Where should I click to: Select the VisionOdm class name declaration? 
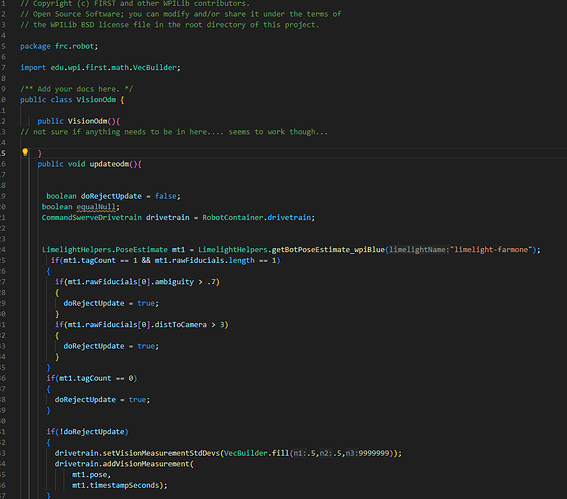(x=96, y=100)
